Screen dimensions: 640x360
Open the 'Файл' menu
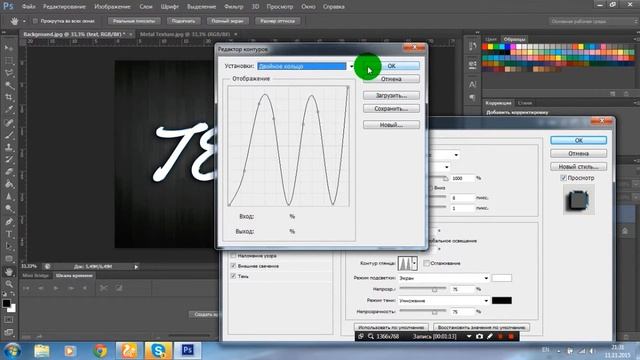[28, 7]
